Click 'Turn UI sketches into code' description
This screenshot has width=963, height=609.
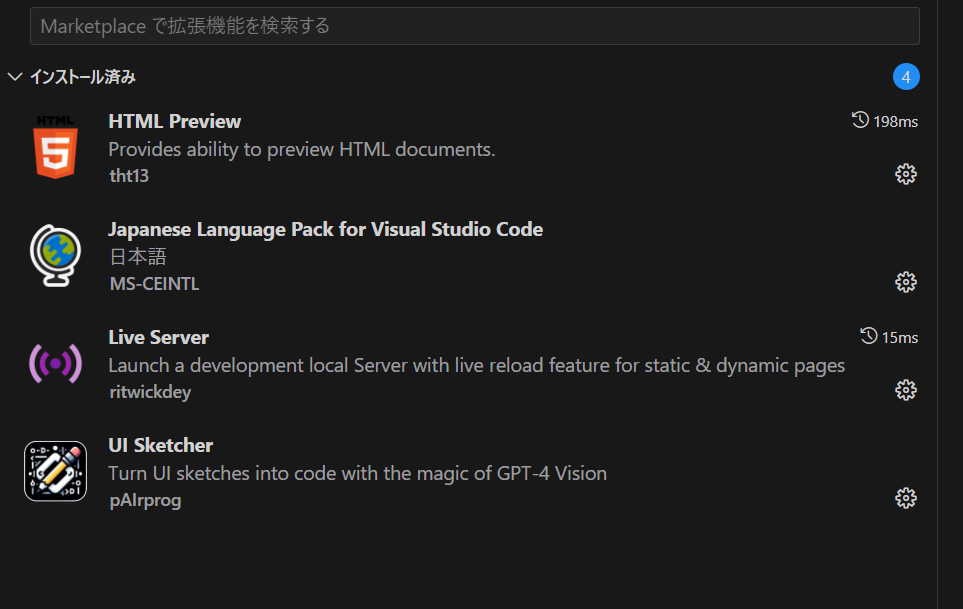(357, 474)
